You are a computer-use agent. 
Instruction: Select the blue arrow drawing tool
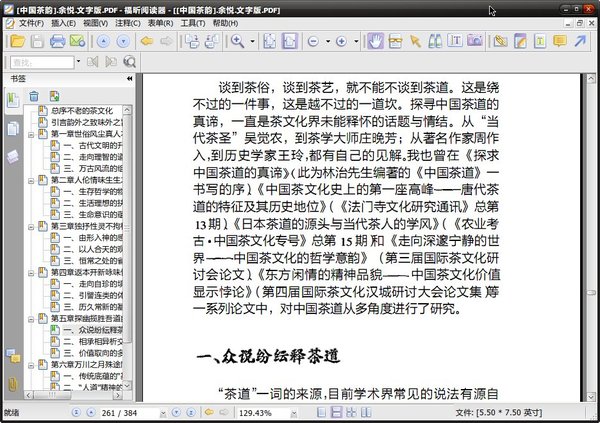pos(580,41)
